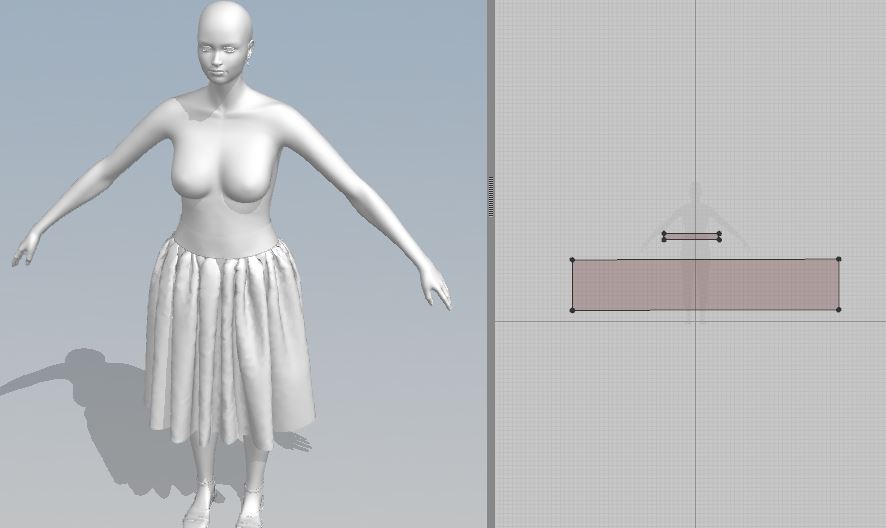886x528 pixels.
Task: Click the avatar's head in the 3D view
Action: 224,40
